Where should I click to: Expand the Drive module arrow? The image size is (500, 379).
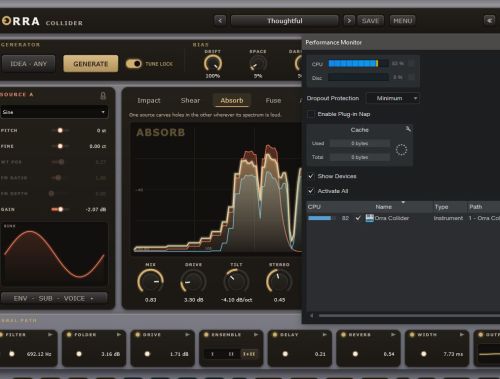(187, 334)
